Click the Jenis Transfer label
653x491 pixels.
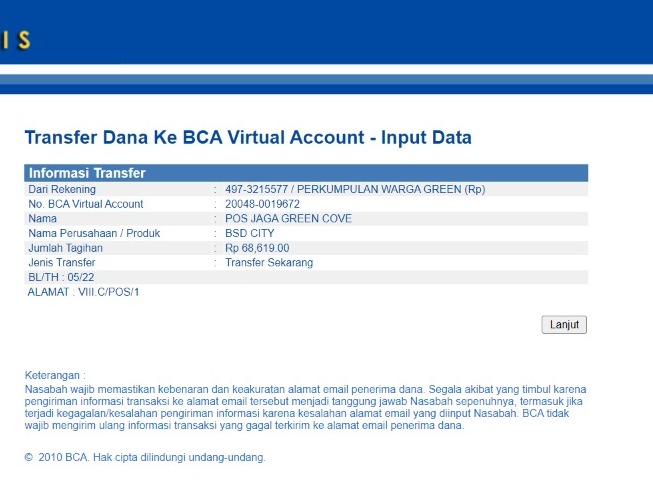(62, 262)
